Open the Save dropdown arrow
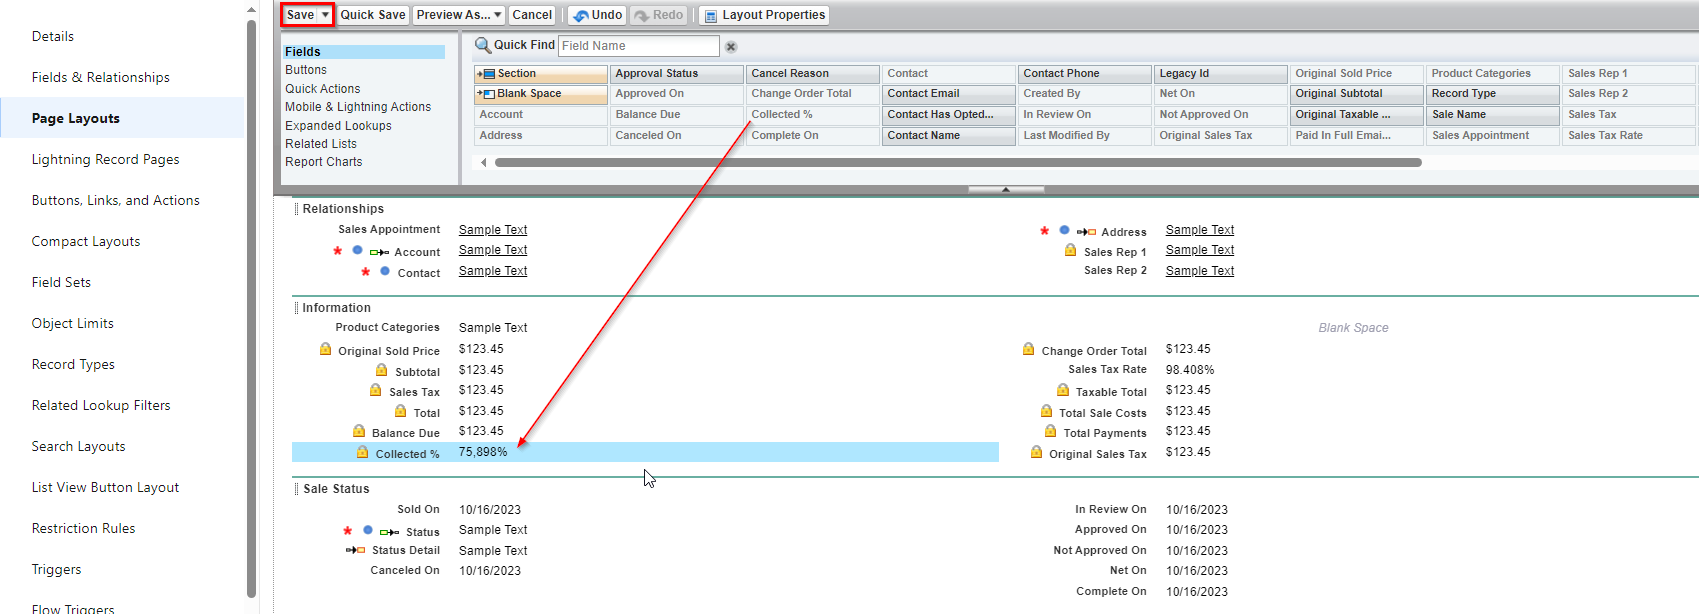The height and width of the screenshot is (614, 1699). coord(325,15)
